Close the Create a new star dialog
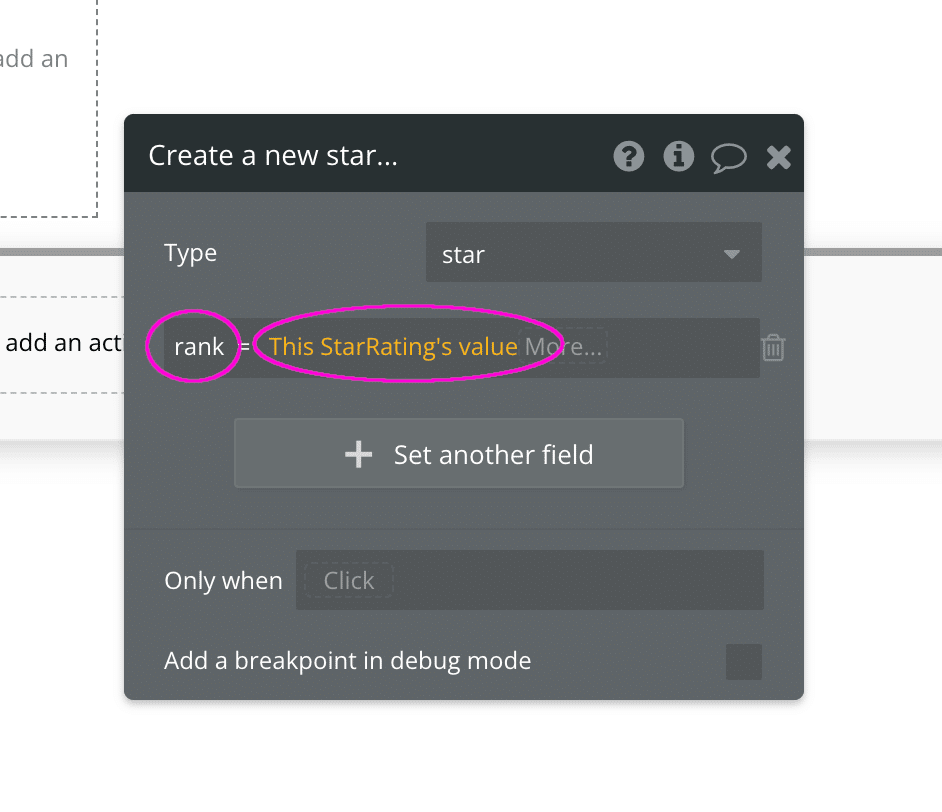The height and width of the screenshot is (812, 942). tap(779, 157)
